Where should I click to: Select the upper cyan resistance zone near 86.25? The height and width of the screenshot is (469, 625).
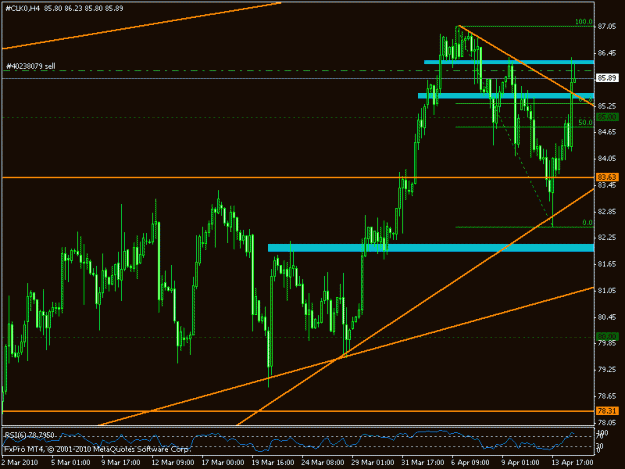coord(509,62)
